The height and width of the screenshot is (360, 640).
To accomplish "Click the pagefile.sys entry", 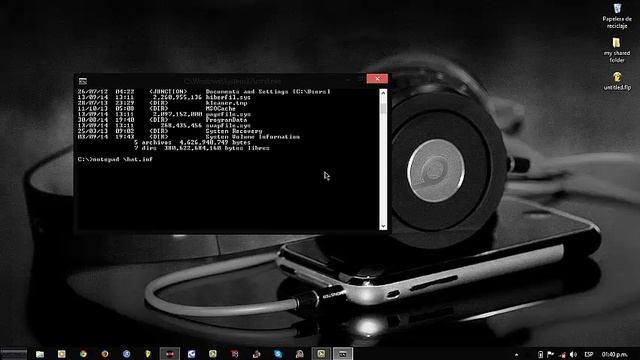I will point(164,115).
